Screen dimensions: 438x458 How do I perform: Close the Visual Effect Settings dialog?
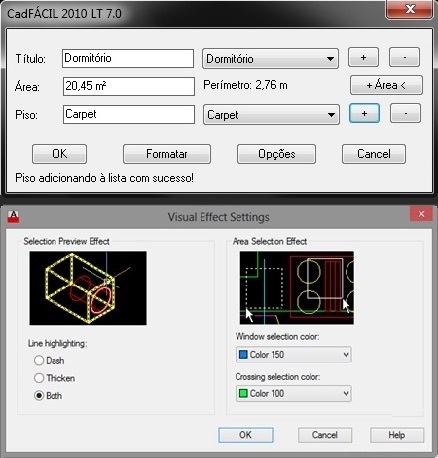421,214
